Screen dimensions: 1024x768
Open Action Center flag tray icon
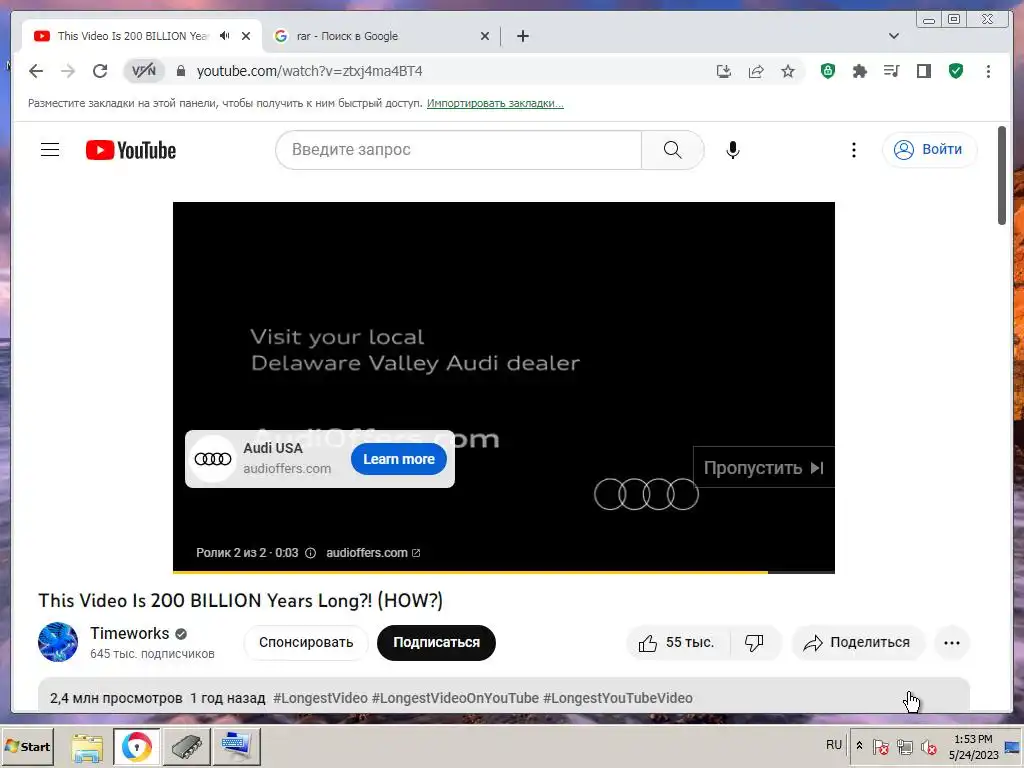[x=880, y=746]
